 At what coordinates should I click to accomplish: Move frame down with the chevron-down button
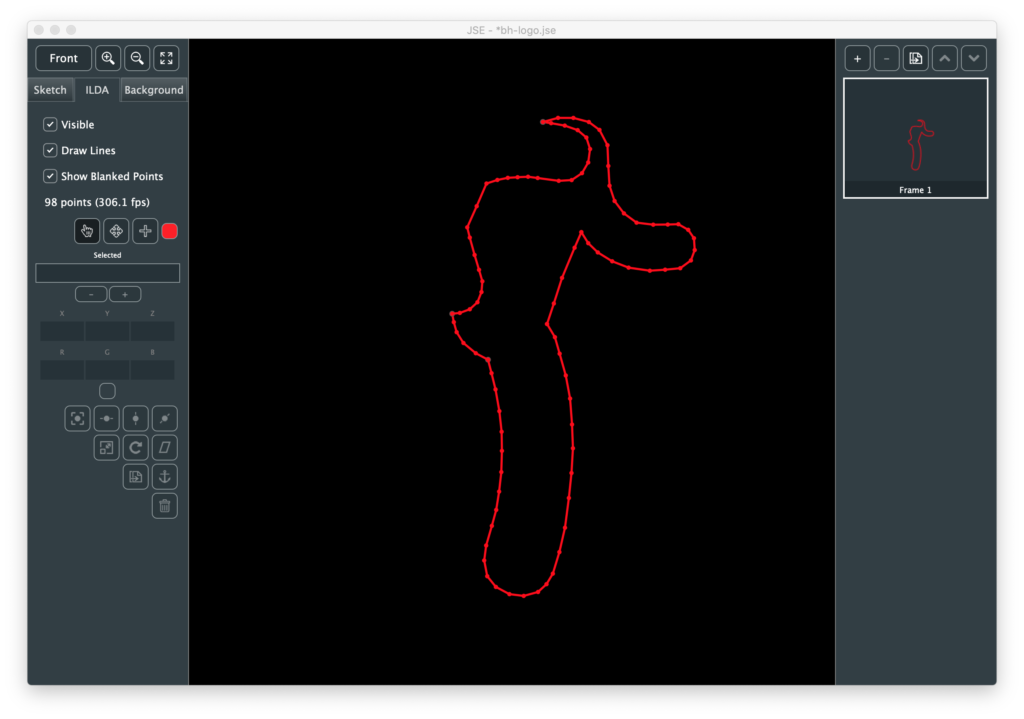(x=974, y=58)
